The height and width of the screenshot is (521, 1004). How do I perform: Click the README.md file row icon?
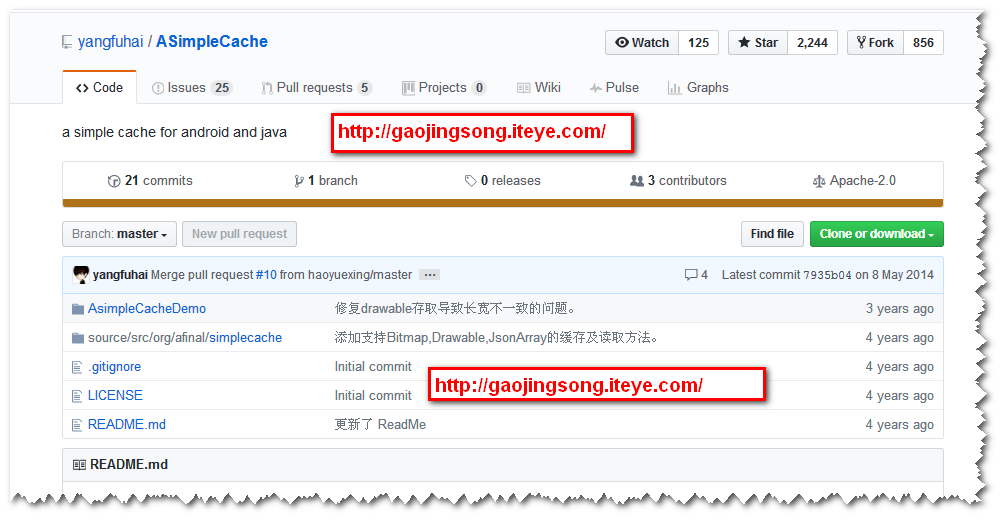click(x=77, y=425)
